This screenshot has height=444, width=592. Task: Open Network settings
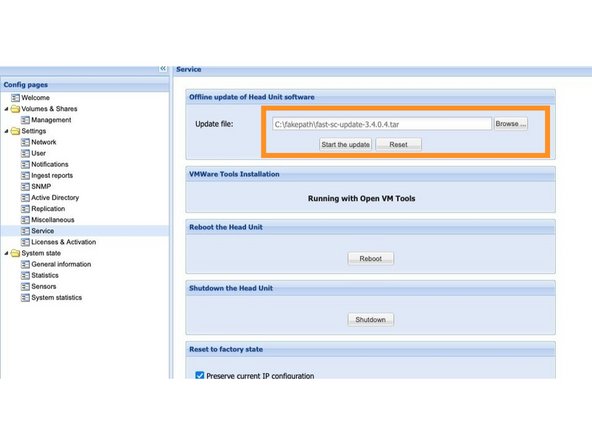coord(44,142)
